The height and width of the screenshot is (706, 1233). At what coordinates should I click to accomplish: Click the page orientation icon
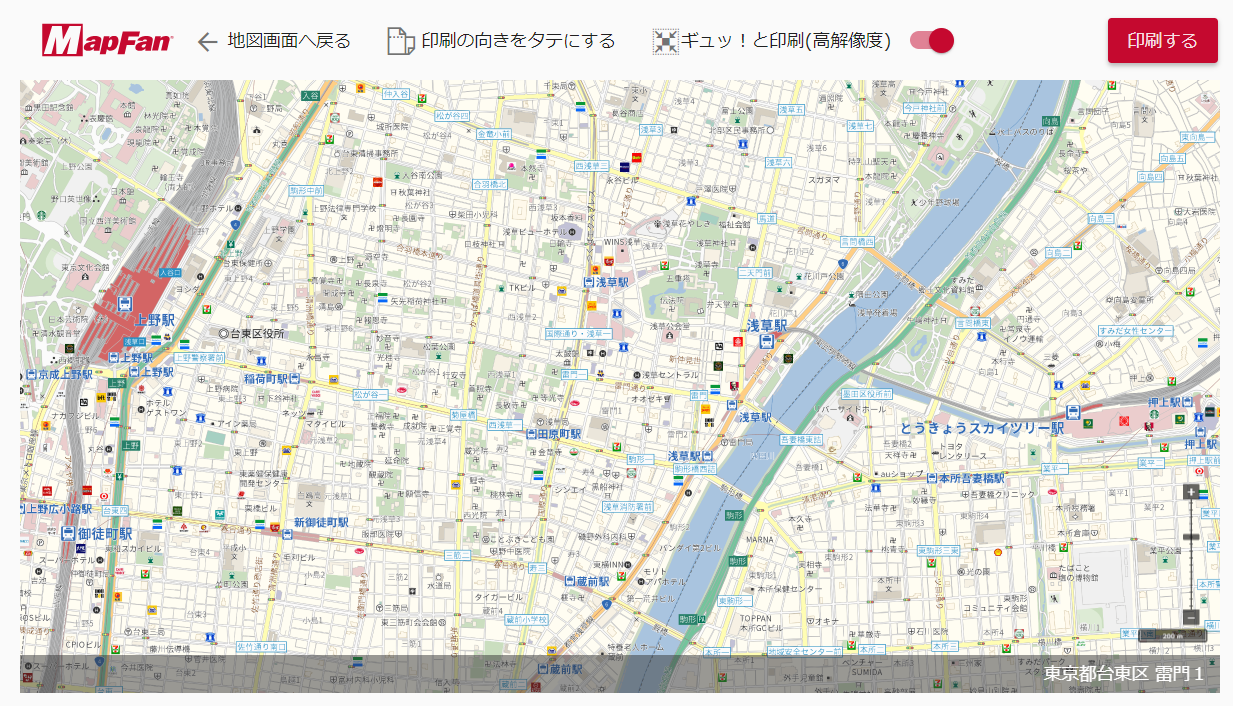400,41
